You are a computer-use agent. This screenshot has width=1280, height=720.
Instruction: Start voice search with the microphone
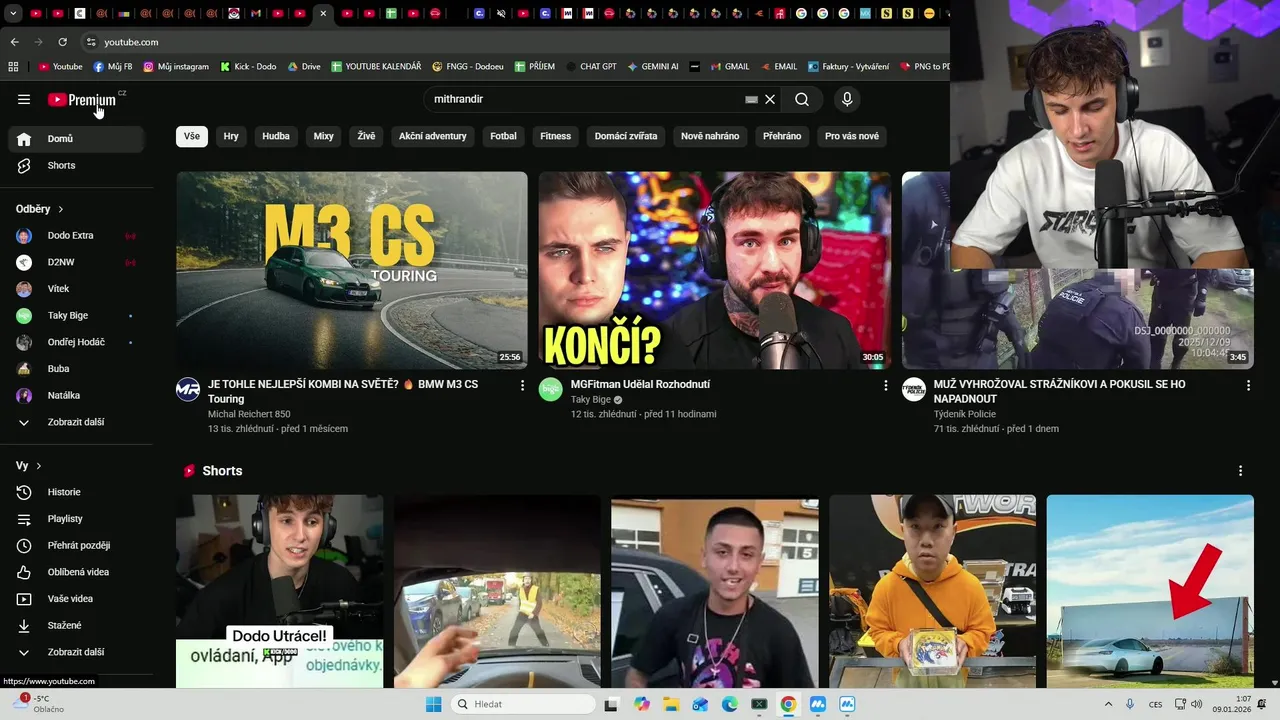click(847, 100)
